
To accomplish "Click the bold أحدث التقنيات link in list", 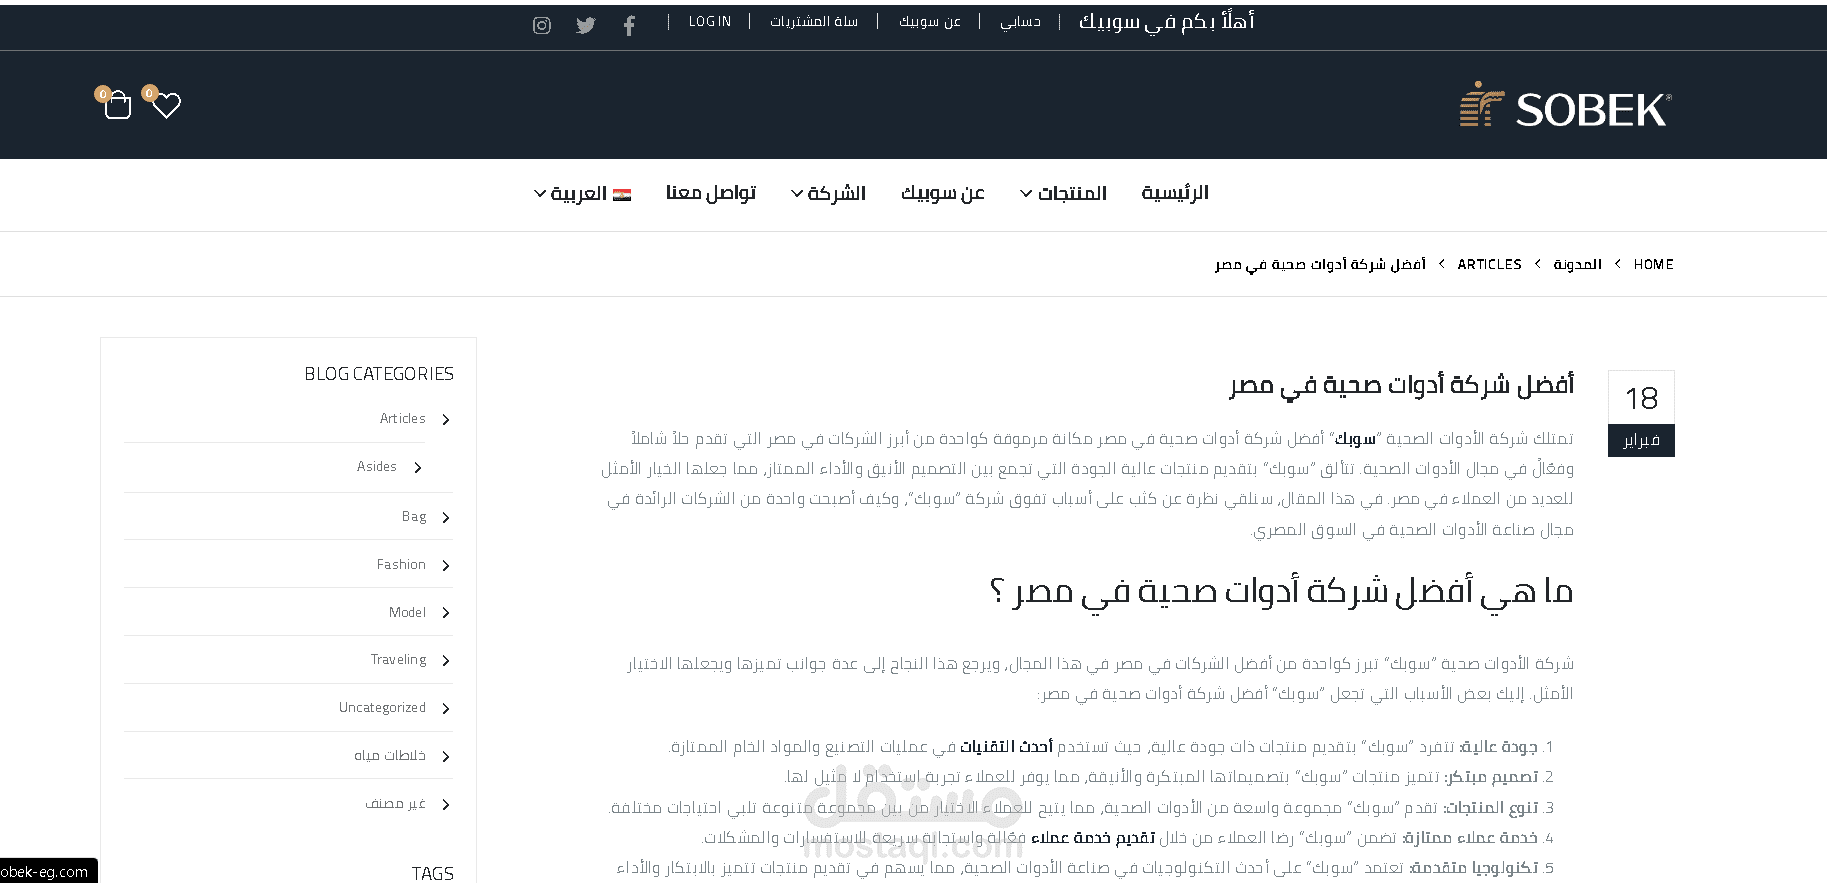I will click(x=1006, y=746).
